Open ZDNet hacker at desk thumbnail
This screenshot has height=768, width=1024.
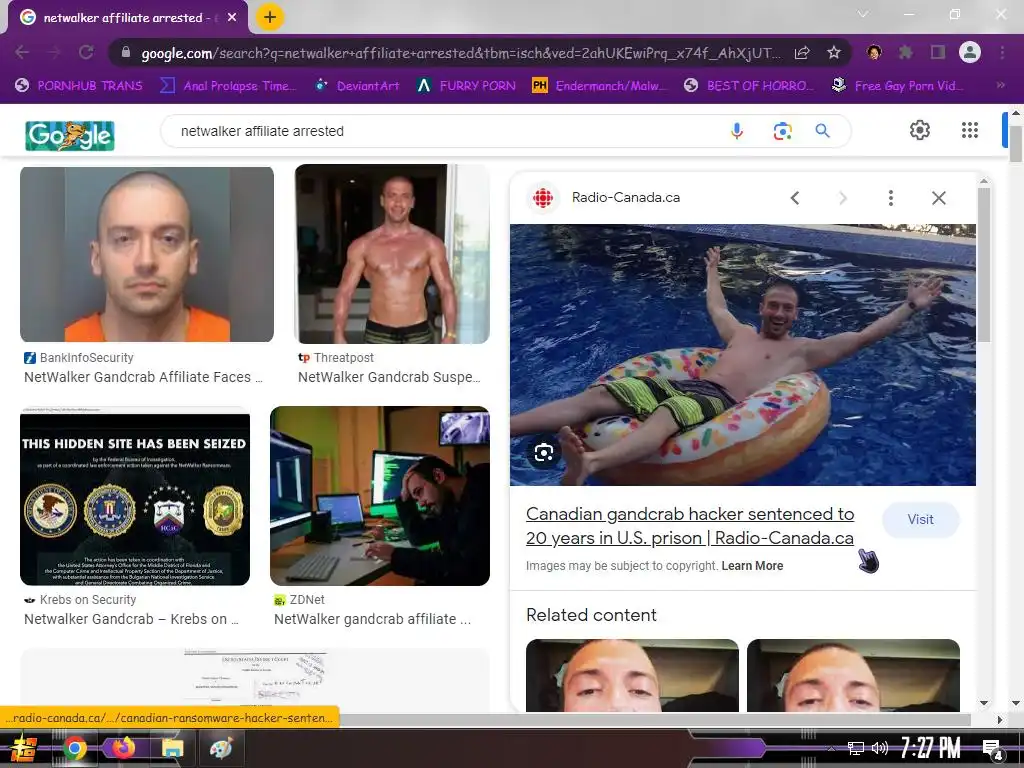pyautogui.click(x=379, y=496)
